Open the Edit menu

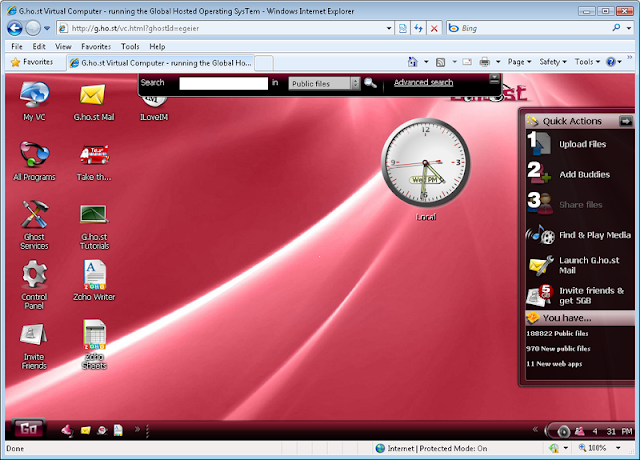tap(39, 46)
